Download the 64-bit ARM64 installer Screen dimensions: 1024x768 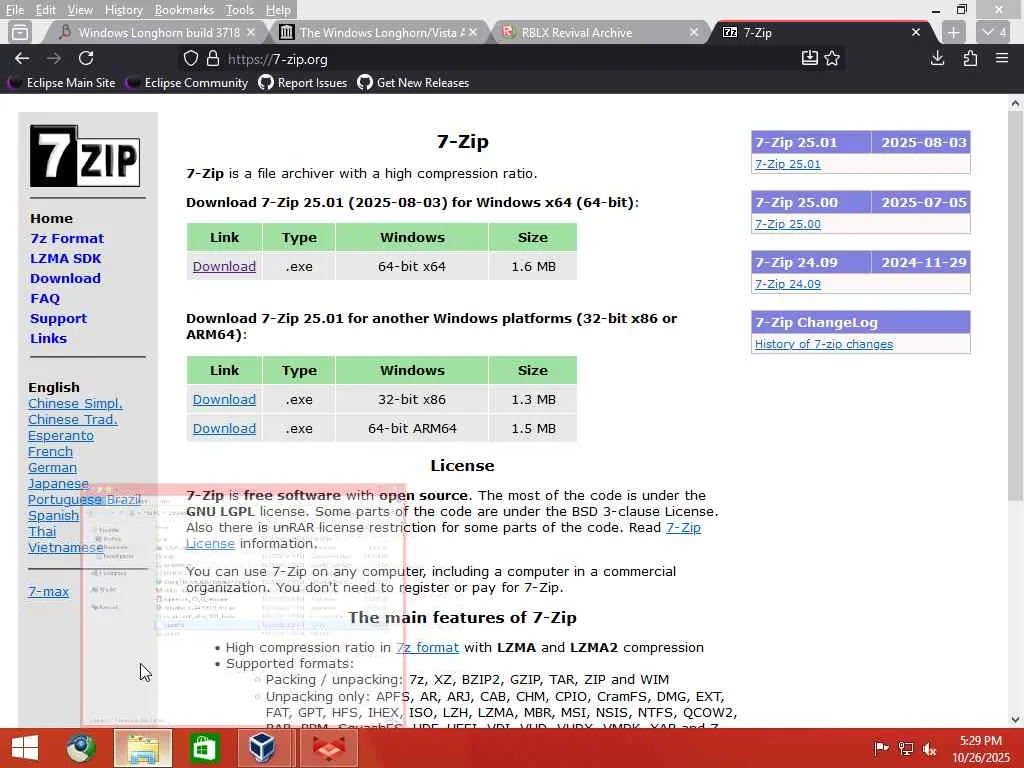[x=224, y=428]
